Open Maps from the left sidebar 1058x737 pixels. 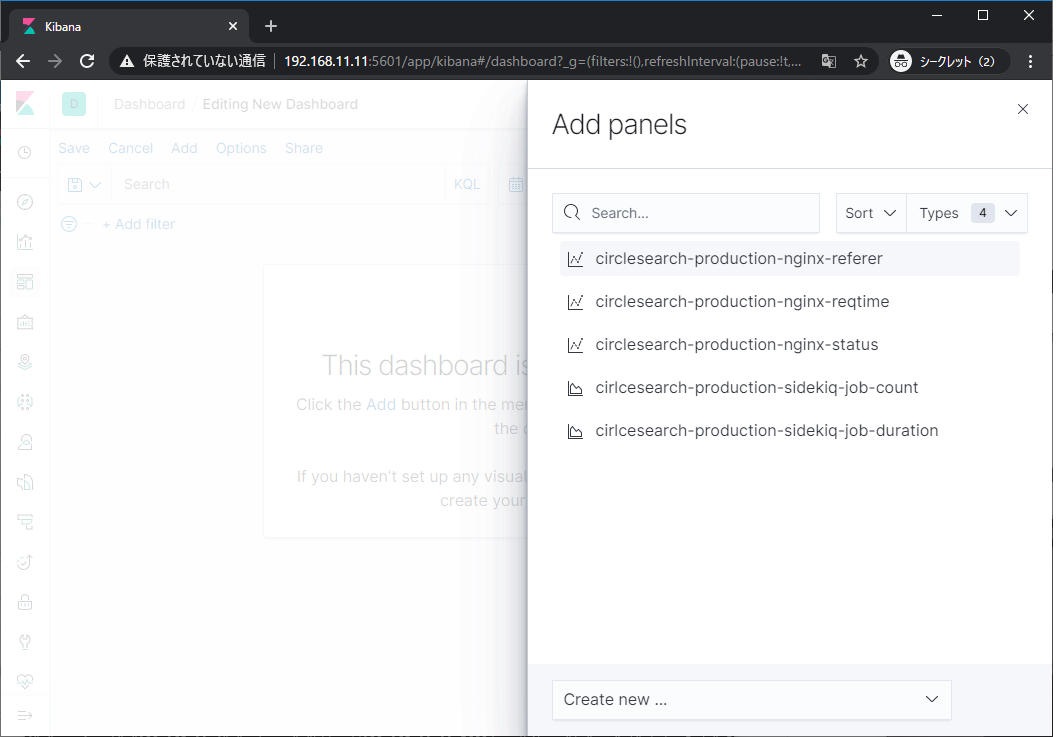[x=25, y=362]
